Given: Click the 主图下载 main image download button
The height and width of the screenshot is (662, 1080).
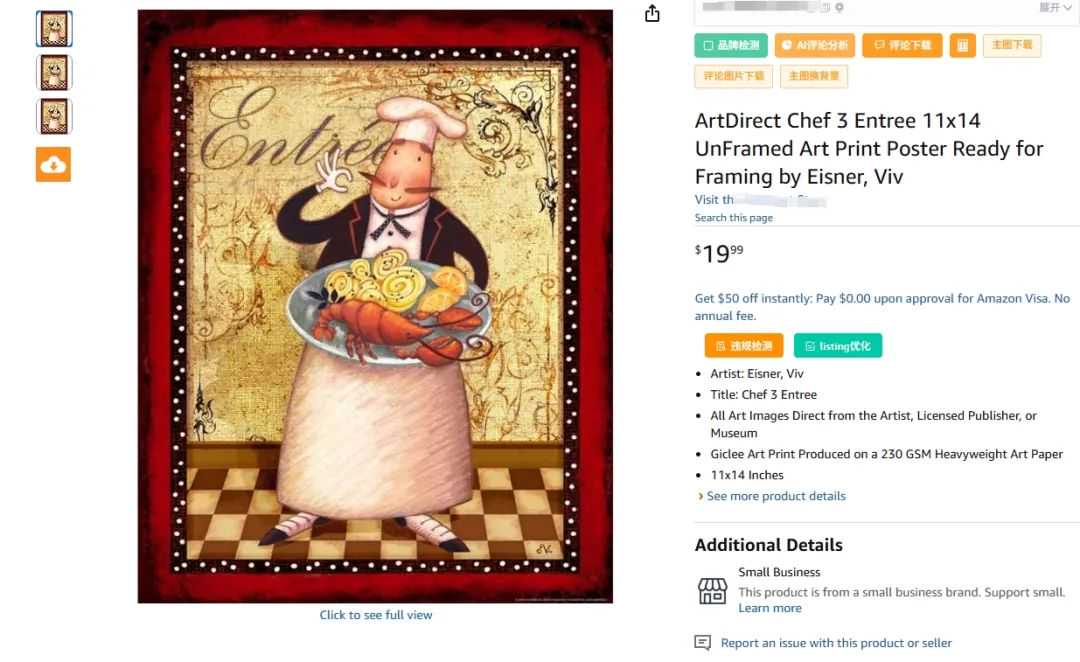Looking at the screenshot, I should pyautogui.click(x=1012, y=45).
